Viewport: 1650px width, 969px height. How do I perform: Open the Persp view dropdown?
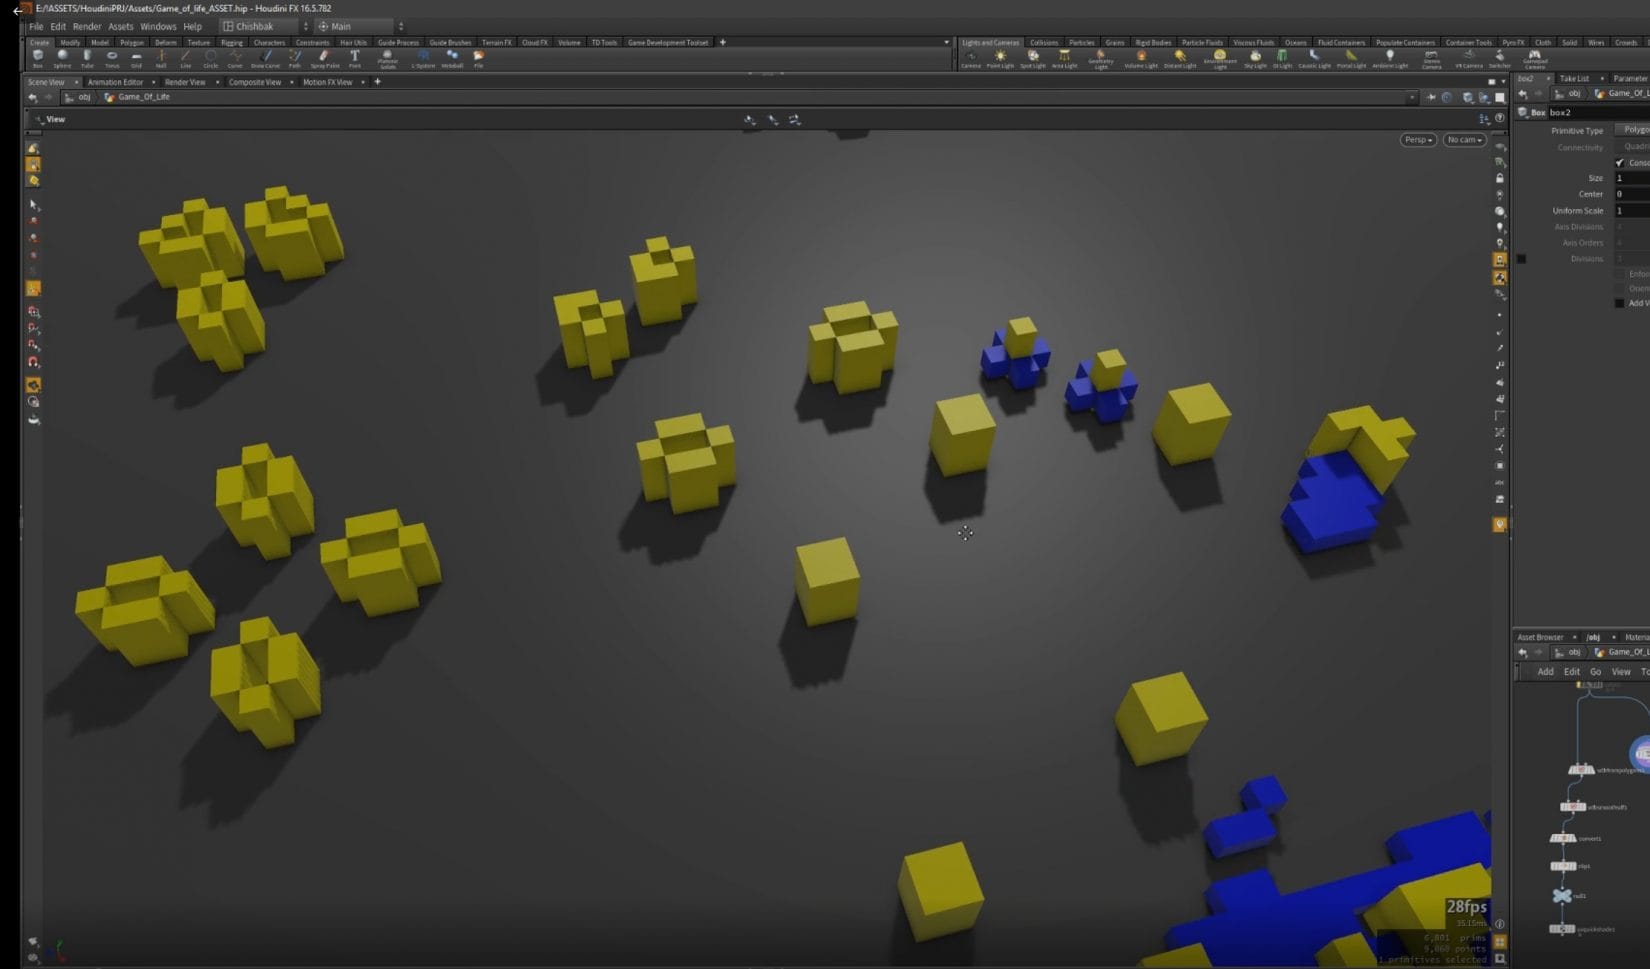[x=1417, y=139]
